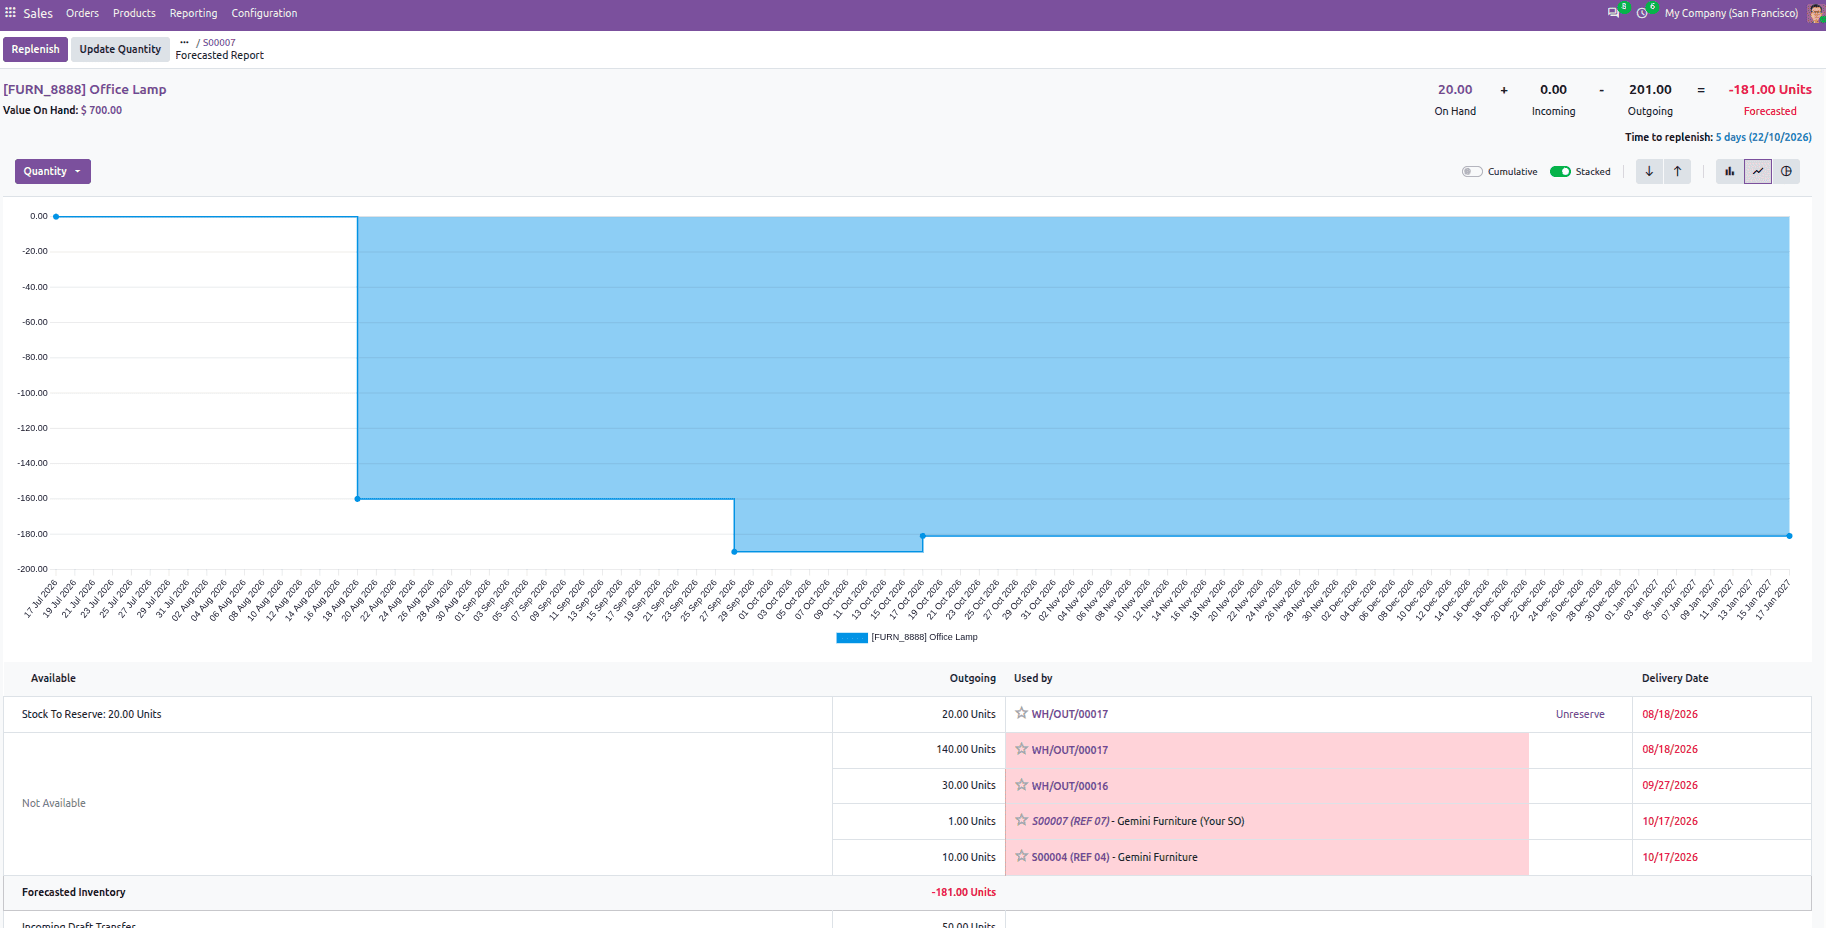Viewport: 1826px width, 928px height.
Task: Star the S00007 (REF 07) row
Action: (1021, 820)
